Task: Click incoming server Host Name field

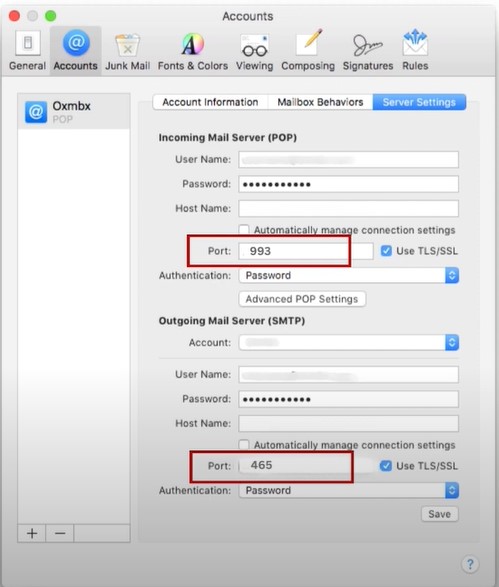Action: point(349,209)
